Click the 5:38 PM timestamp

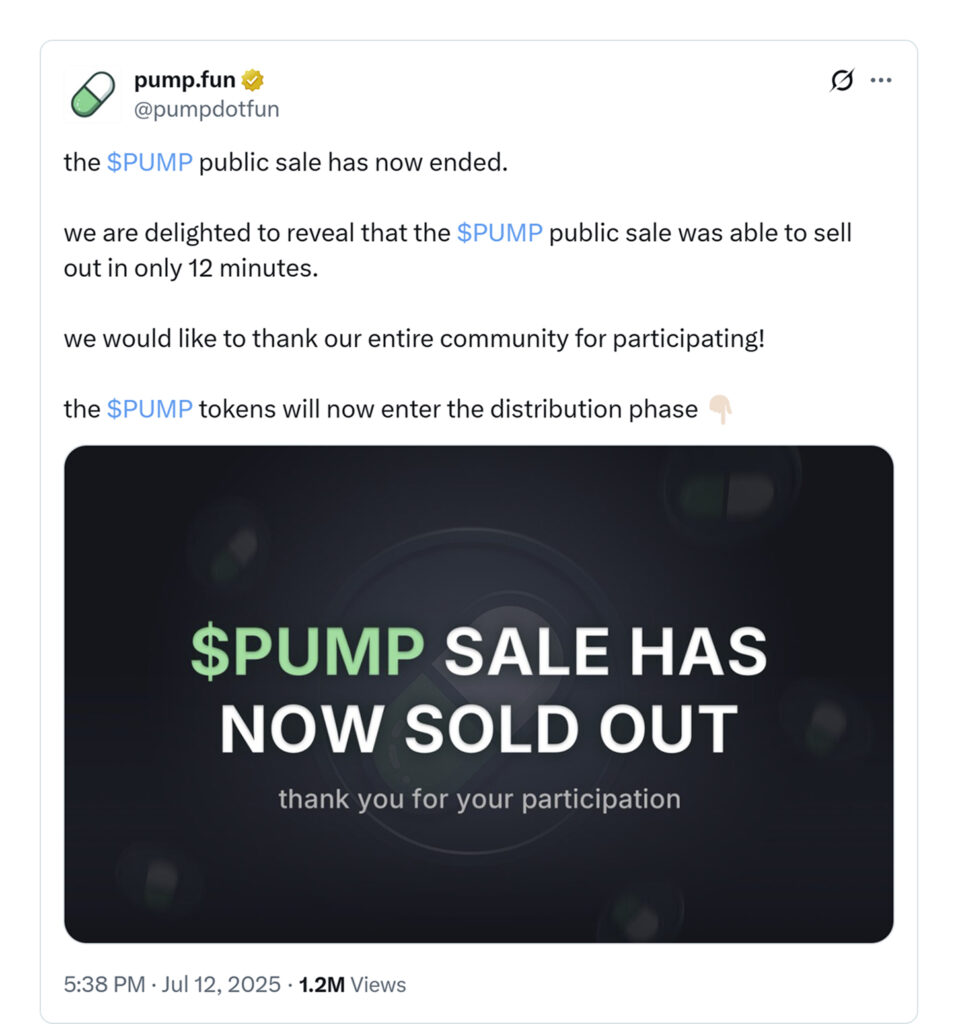101,984
